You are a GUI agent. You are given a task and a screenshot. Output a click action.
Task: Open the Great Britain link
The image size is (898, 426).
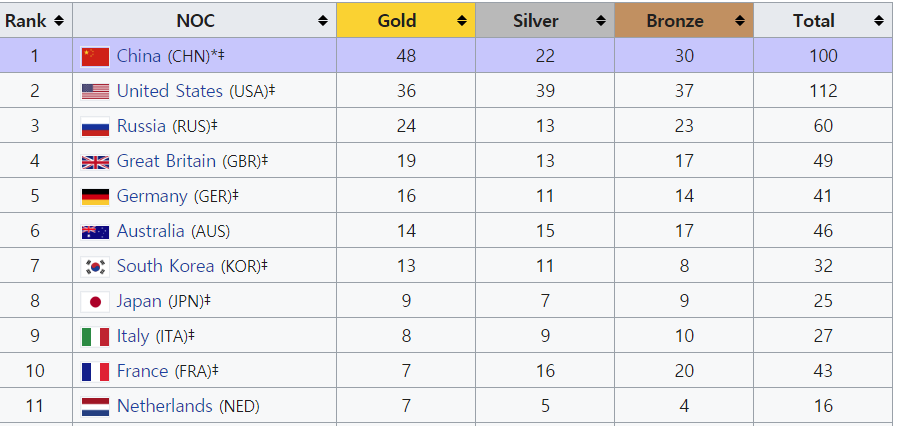pyautogui.click(x=166, y=161)
